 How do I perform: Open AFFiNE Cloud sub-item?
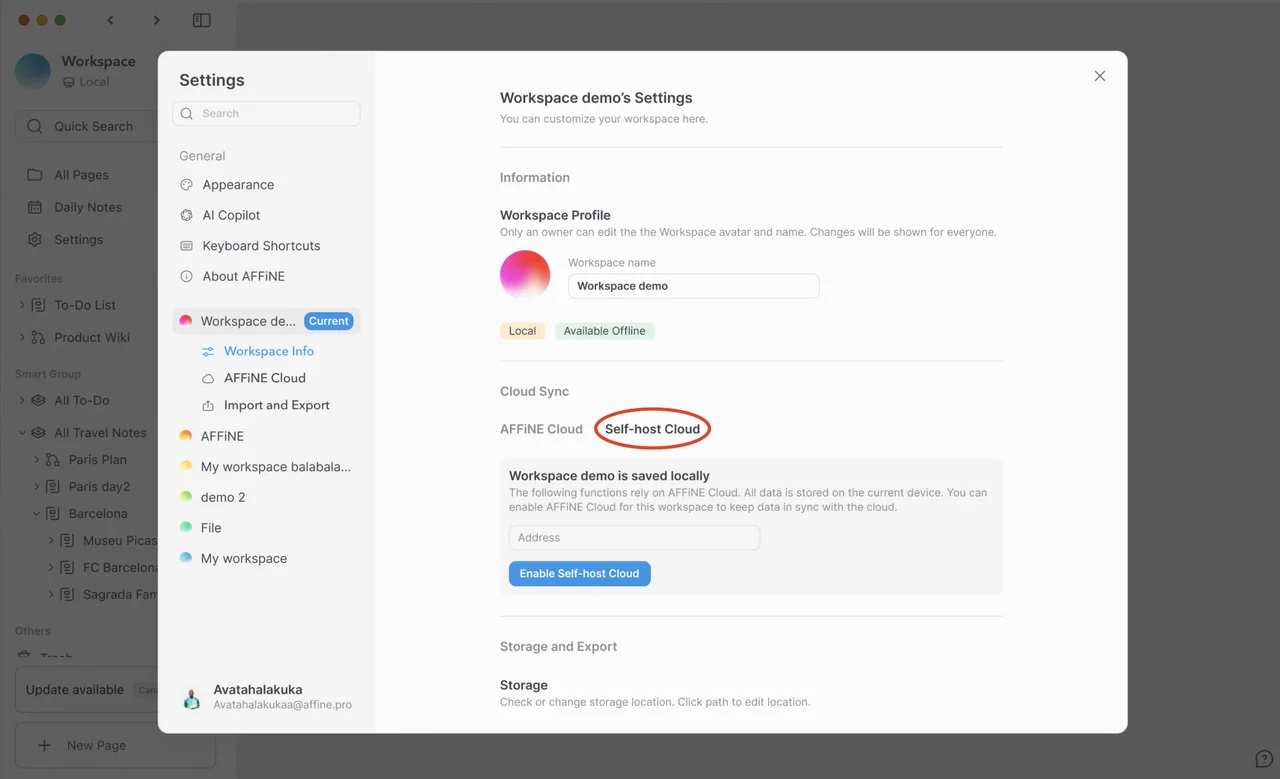(264, 378)
